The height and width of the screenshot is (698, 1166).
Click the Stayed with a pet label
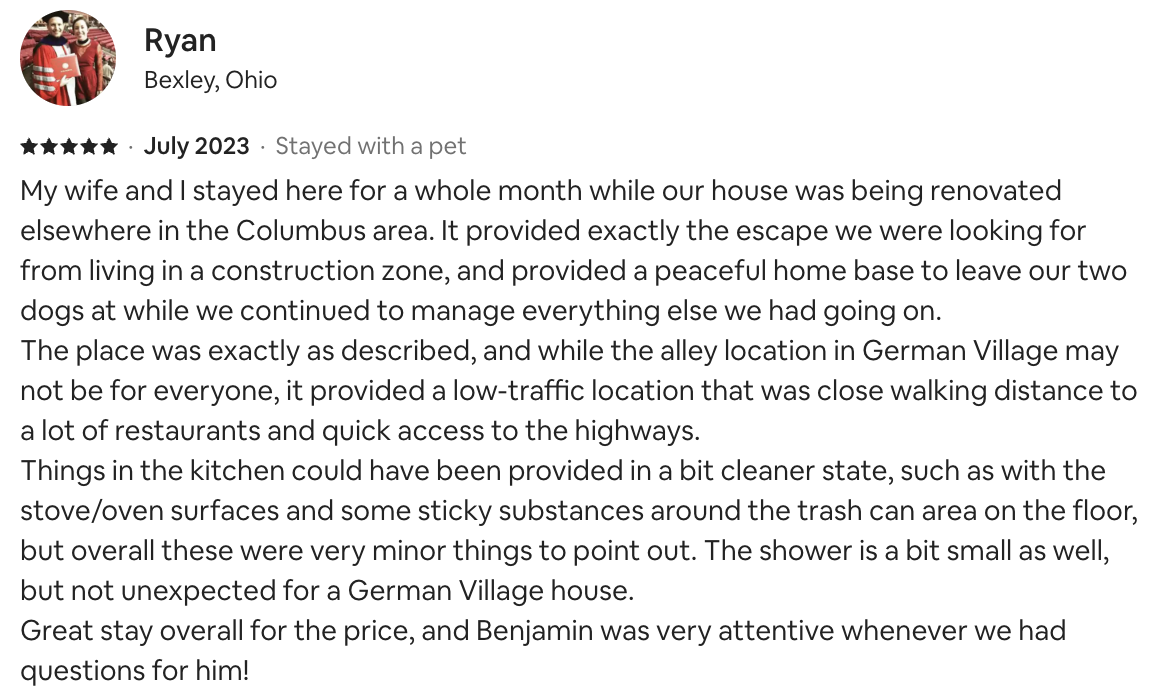[371, 147]
